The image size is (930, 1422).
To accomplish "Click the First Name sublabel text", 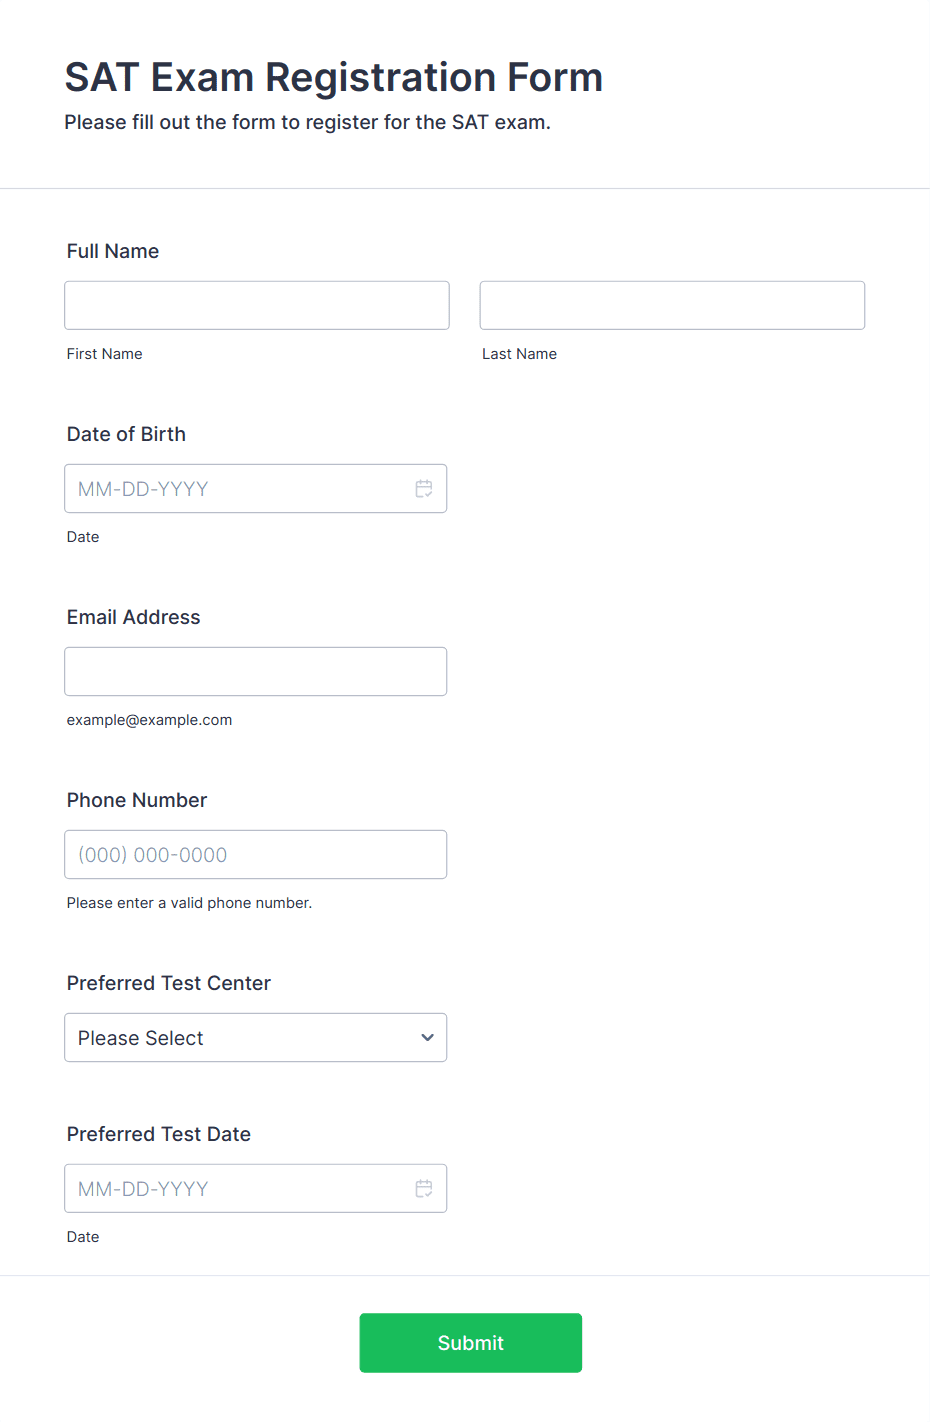I will point(105,354).
